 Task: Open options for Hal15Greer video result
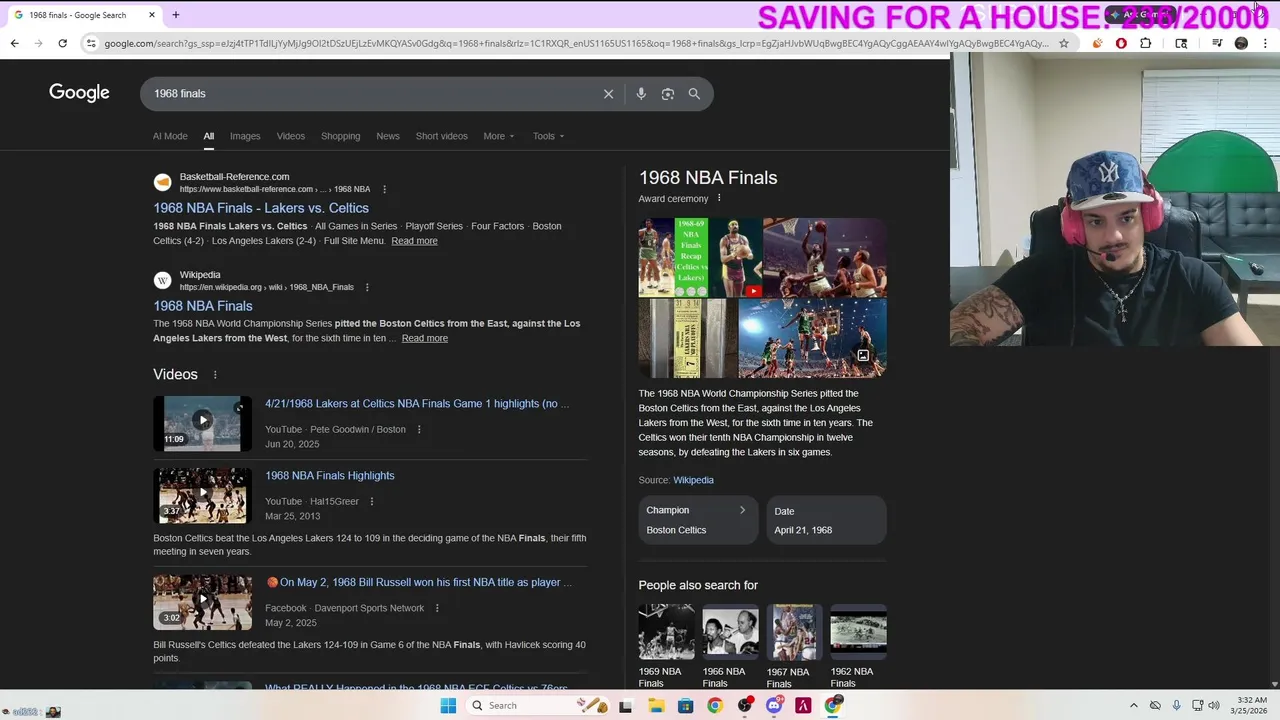[372, 502]
